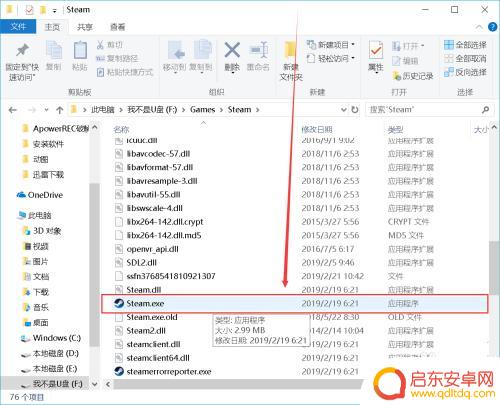This screenshot has height=405, width=500.
Task: Click 此电脑 in the address path
Action: pyautogui.click(x=103, y=110)
